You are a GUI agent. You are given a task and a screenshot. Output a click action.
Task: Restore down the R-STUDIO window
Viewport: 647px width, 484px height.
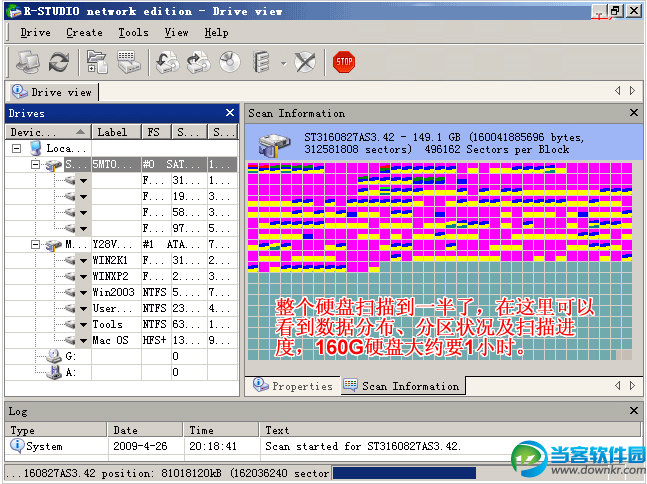pyautogui.click(x=616, y=11)
